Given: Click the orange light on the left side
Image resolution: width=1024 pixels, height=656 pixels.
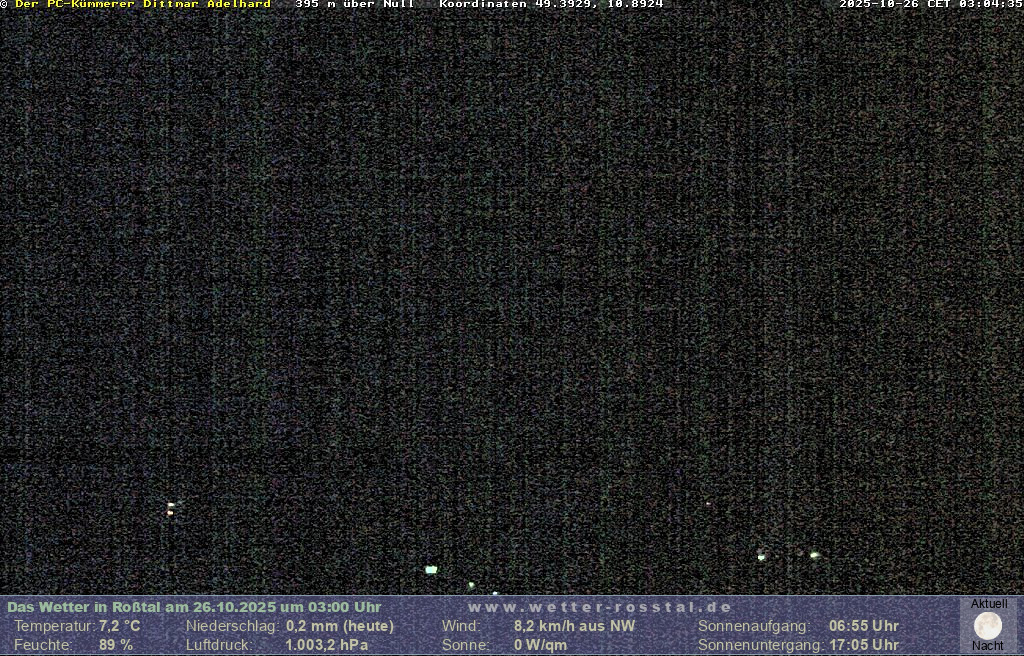Looking at the screenshot, I should coord(170,512).
